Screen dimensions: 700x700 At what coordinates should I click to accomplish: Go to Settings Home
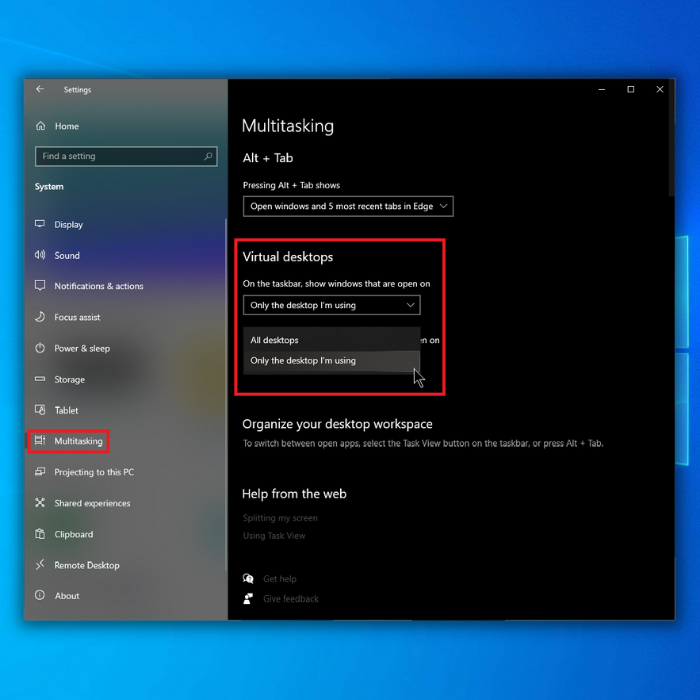click(x=67, y=126)
